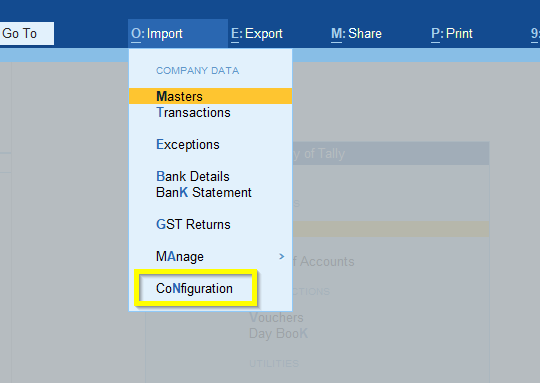This screenshot has width=540, height=383.
Task: Open the E: Export menu
Action: tap(257, 33)
